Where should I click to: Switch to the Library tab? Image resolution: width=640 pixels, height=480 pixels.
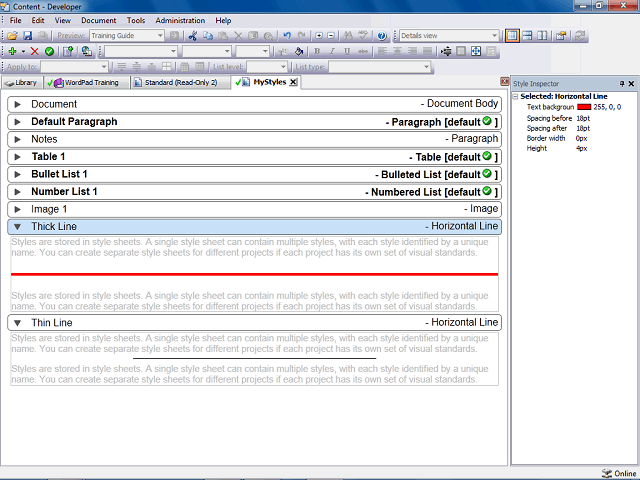pyautogui.click(x=22, y=83)
